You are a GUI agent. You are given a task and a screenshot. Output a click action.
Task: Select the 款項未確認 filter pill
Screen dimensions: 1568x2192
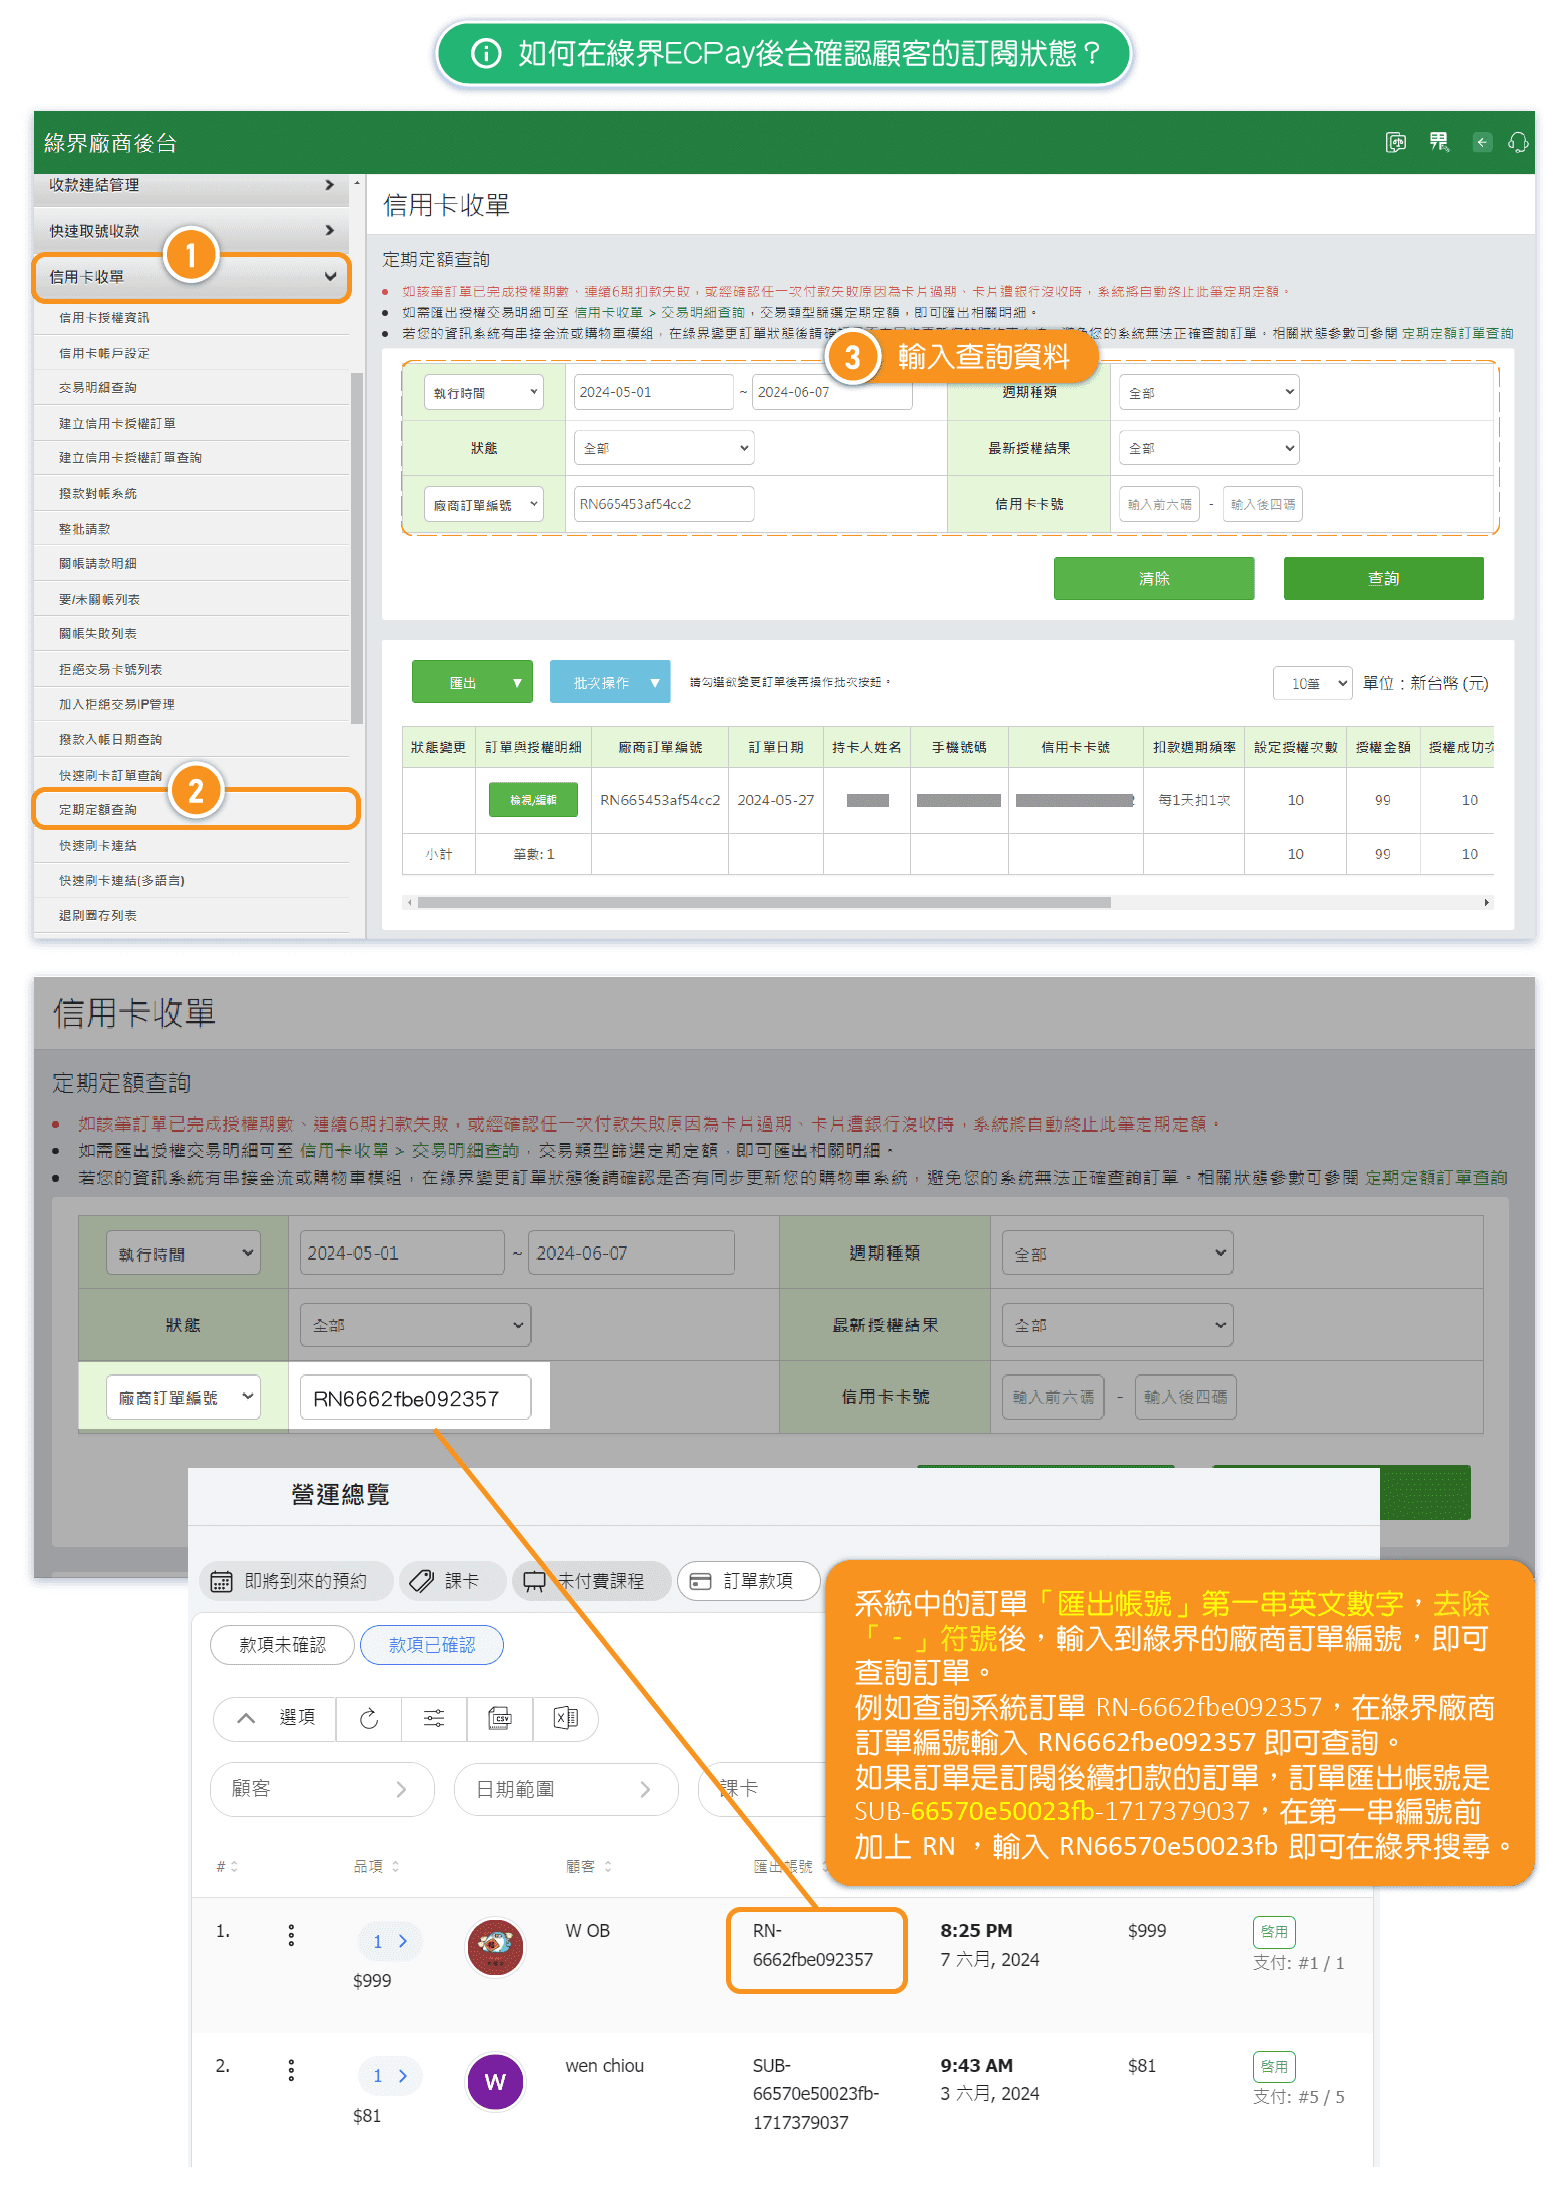click(x=282, y=1645)
